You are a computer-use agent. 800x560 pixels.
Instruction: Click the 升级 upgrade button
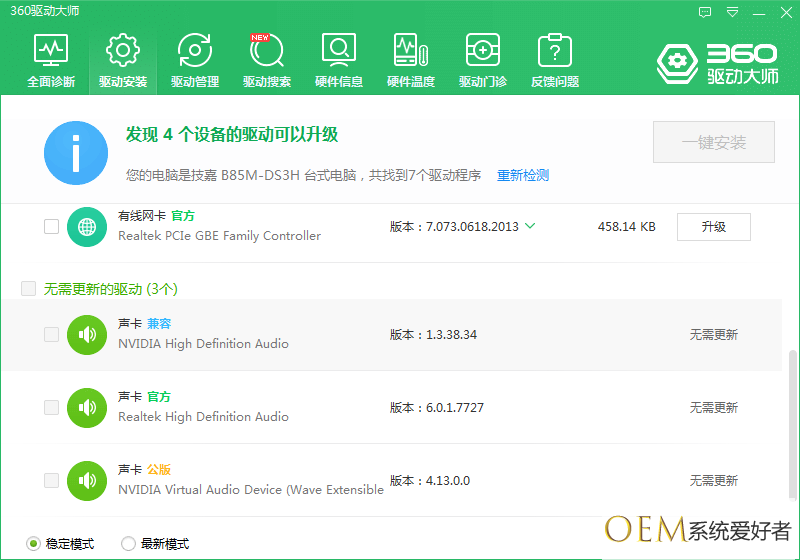(713, 227)
